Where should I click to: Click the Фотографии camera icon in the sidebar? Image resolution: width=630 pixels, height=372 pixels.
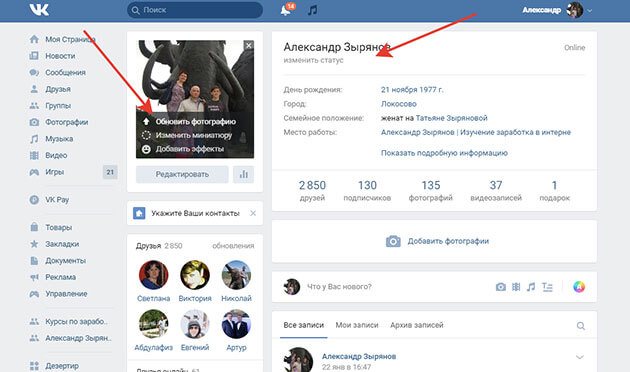[34, 122]
